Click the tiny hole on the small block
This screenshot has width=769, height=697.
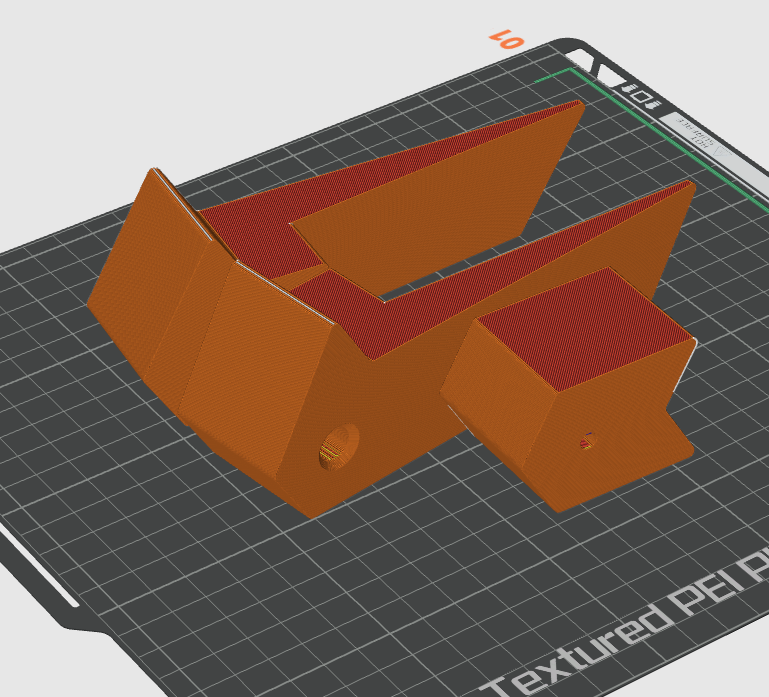587,441
